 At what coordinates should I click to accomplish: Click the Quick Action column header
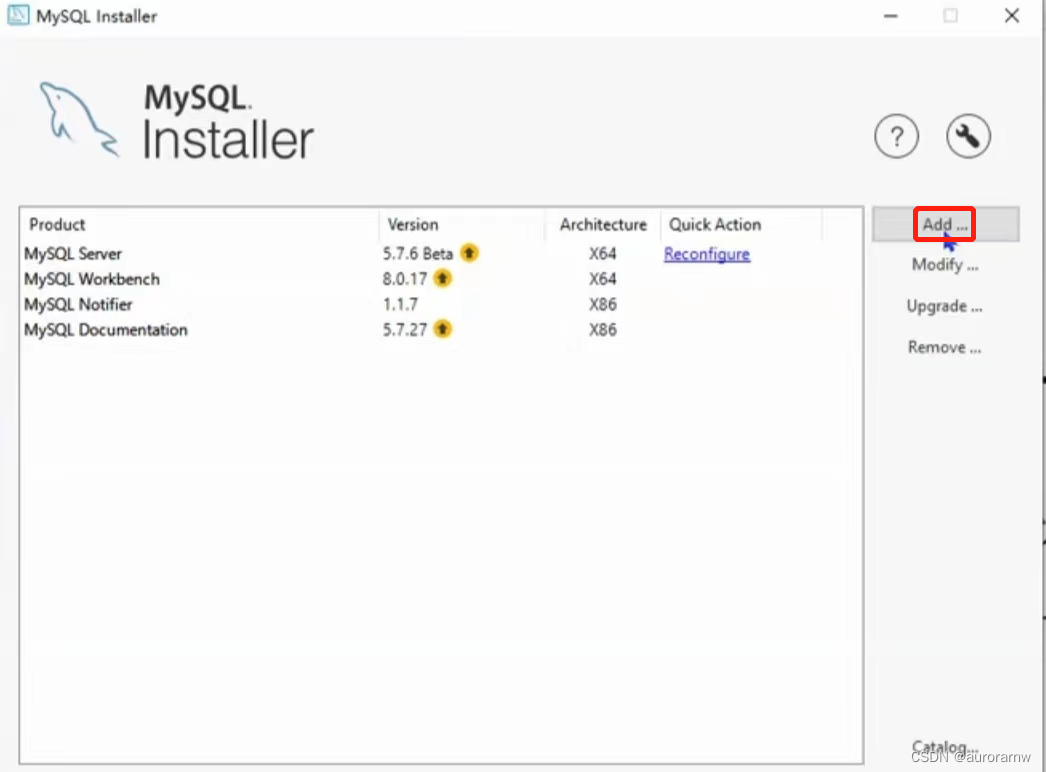coord(741,224)
